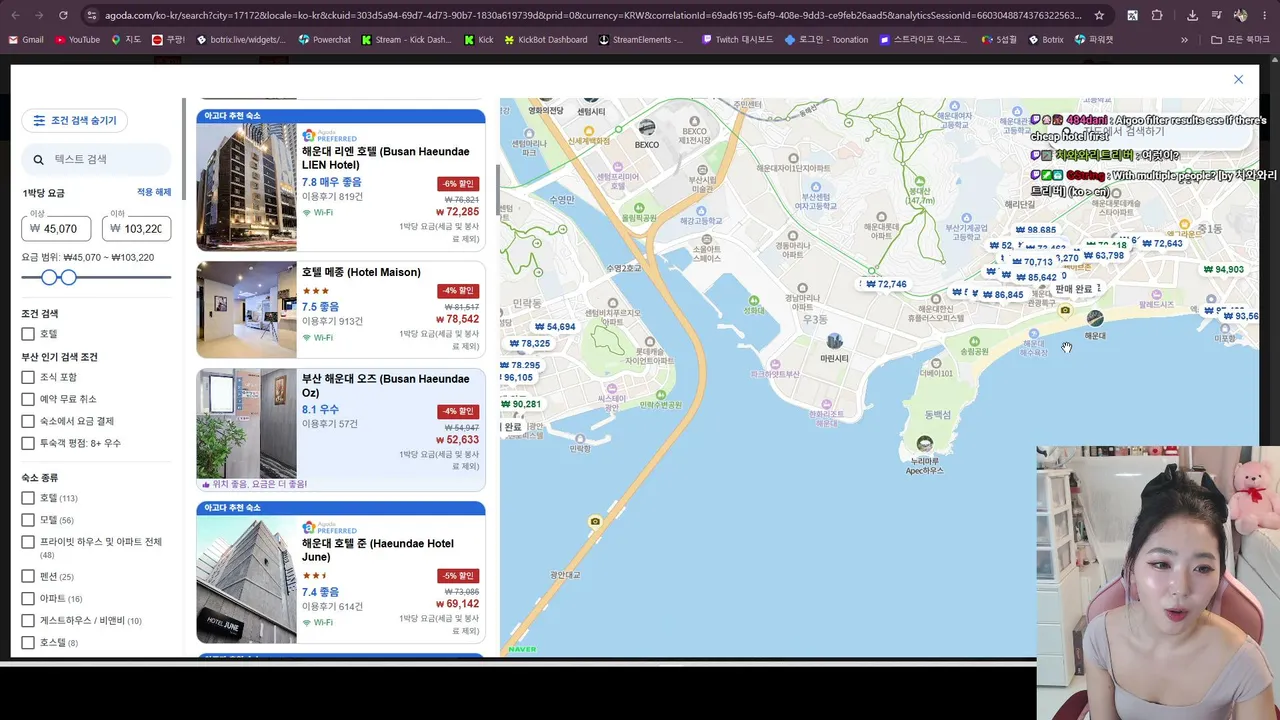This screenshot has height=720, width=1280.
Task: Click the 마린시티 landmark icon on map
Action: tap(834, 342)
